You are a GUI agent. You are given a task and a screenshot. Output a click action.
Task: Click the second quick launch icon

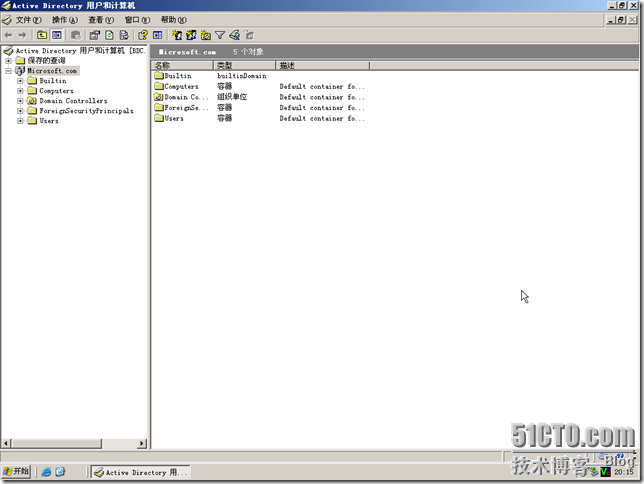pos(60,472)
